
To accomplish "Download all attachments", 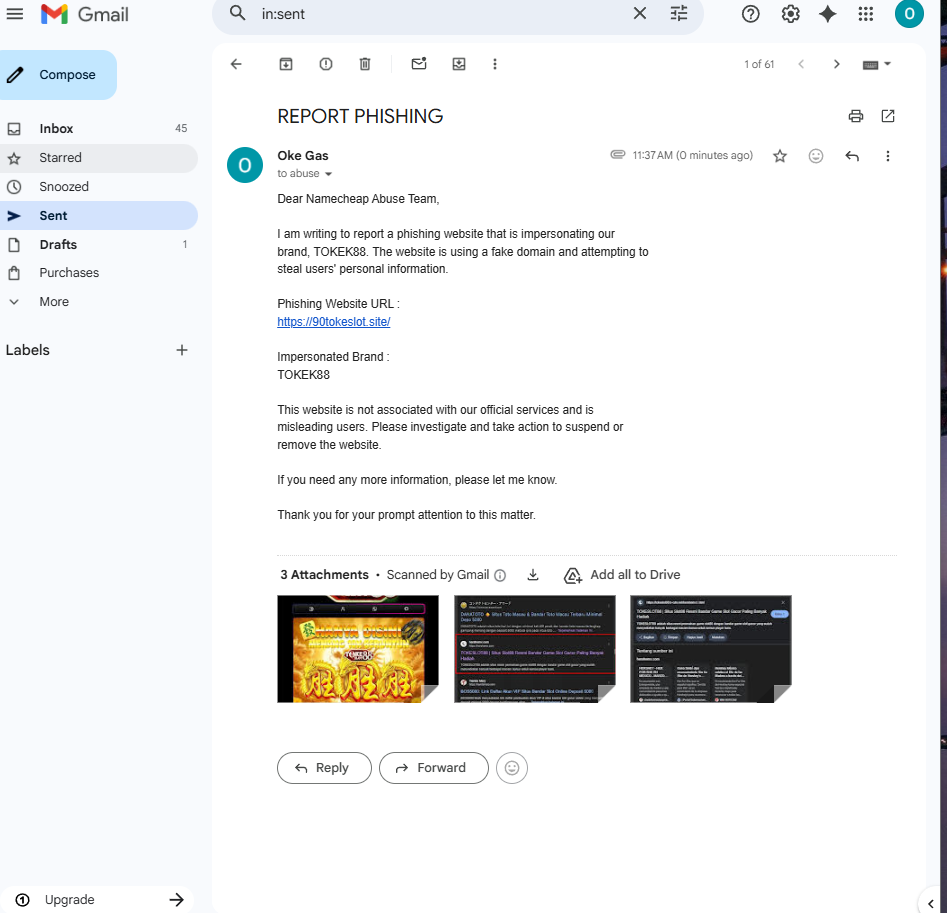I will click(533, 575).
